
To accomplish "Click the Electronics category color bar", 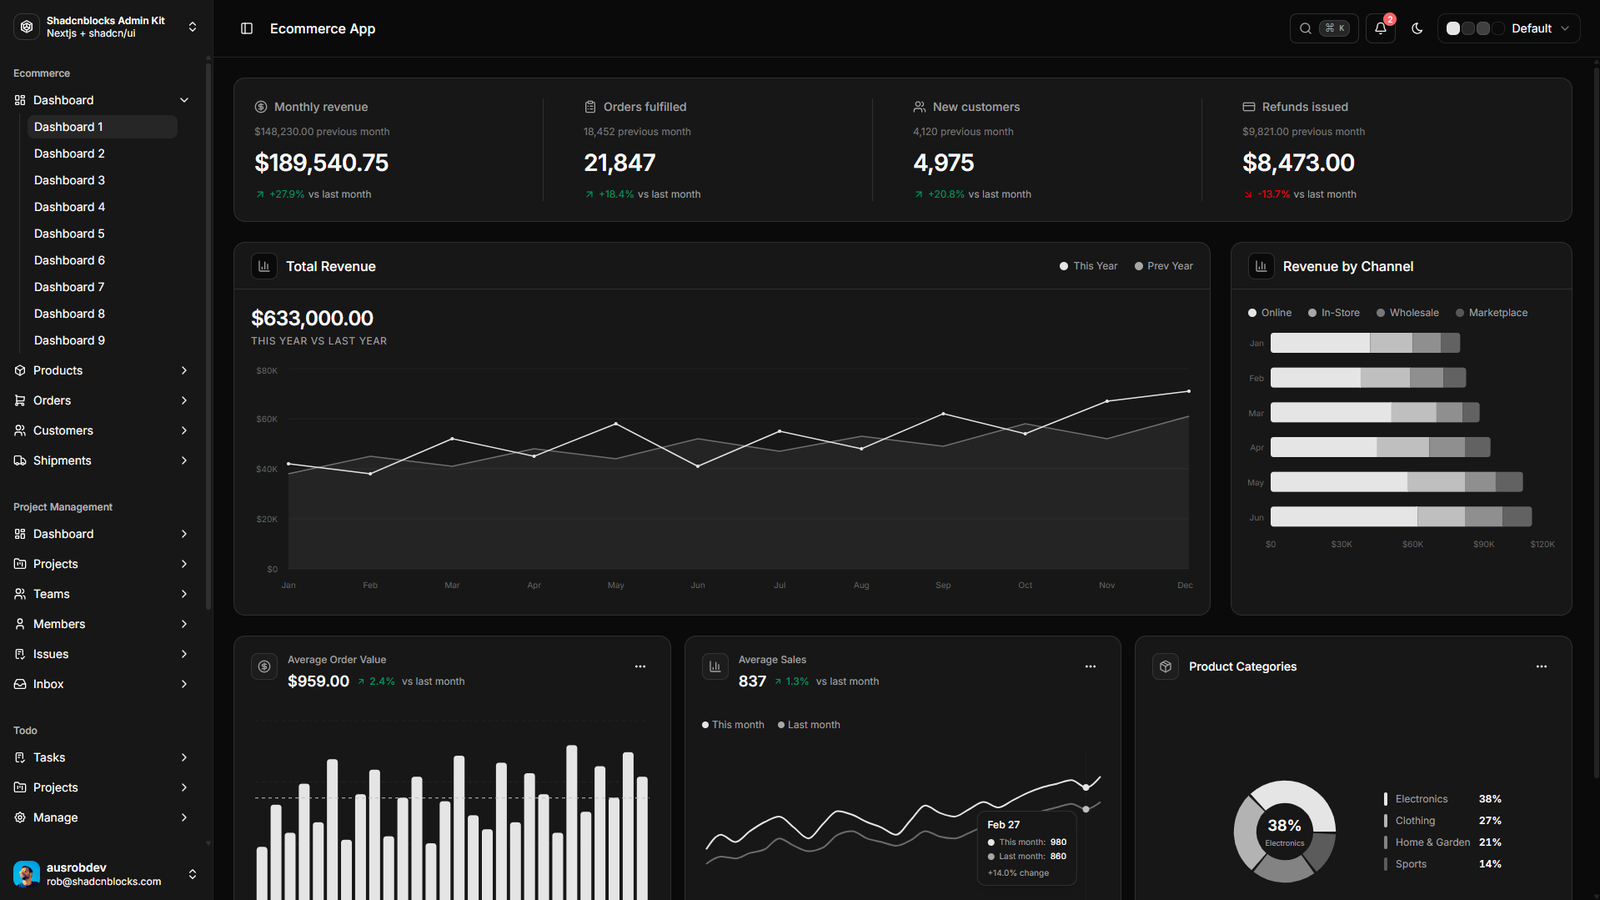I will click(x=1385, y=799).
